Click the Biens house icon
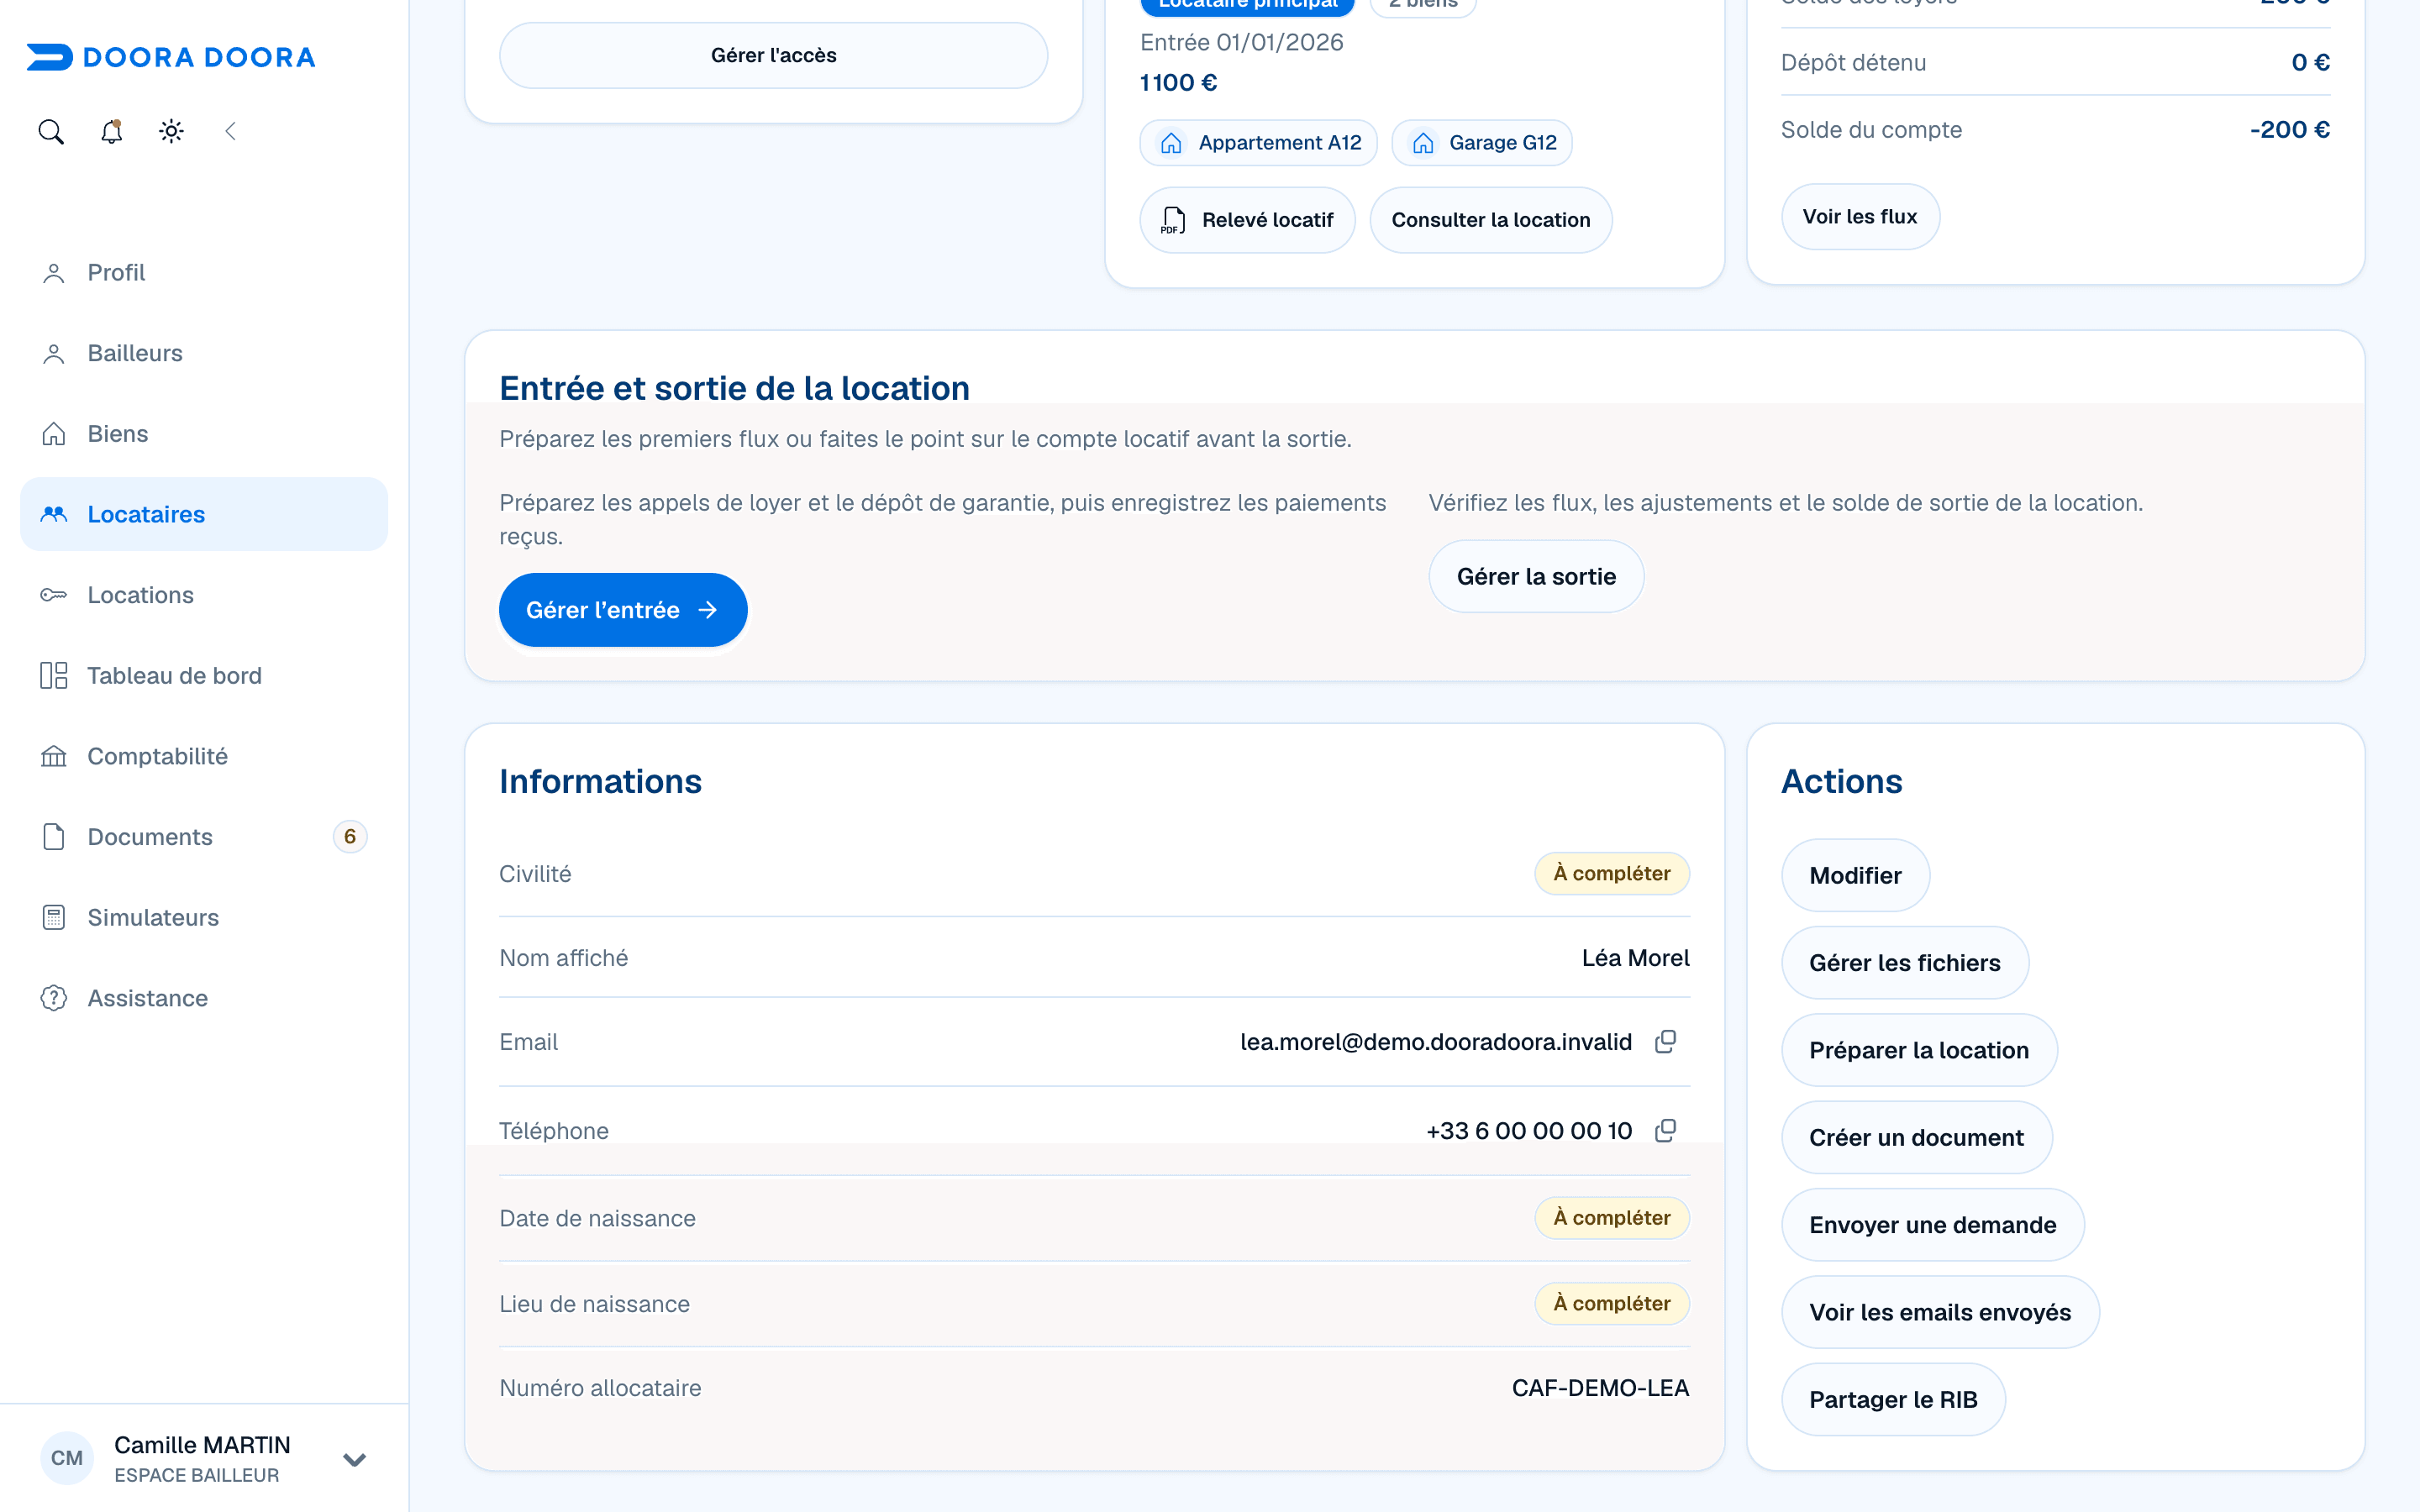Image resolution: width=2420 pixels, height=1512 pixels. click(x=54, y=434)
